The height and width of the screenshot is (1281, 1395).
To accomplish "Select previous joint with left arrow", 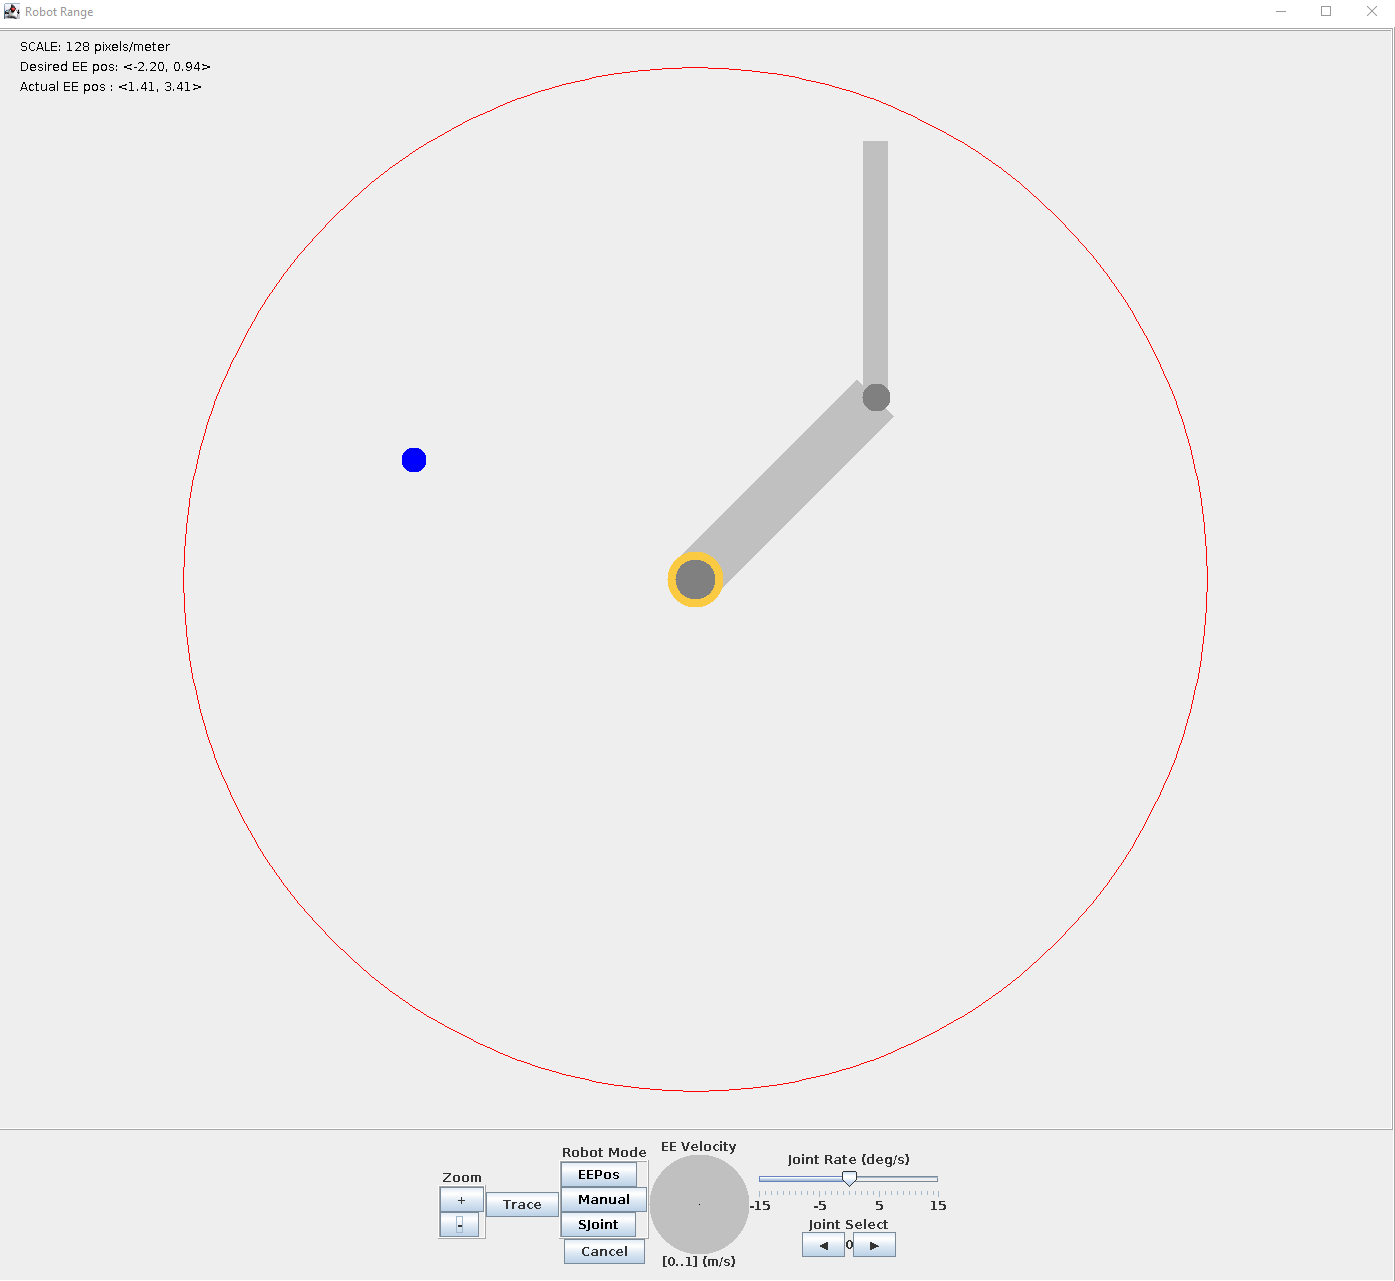I will (x=823, y=1245).
